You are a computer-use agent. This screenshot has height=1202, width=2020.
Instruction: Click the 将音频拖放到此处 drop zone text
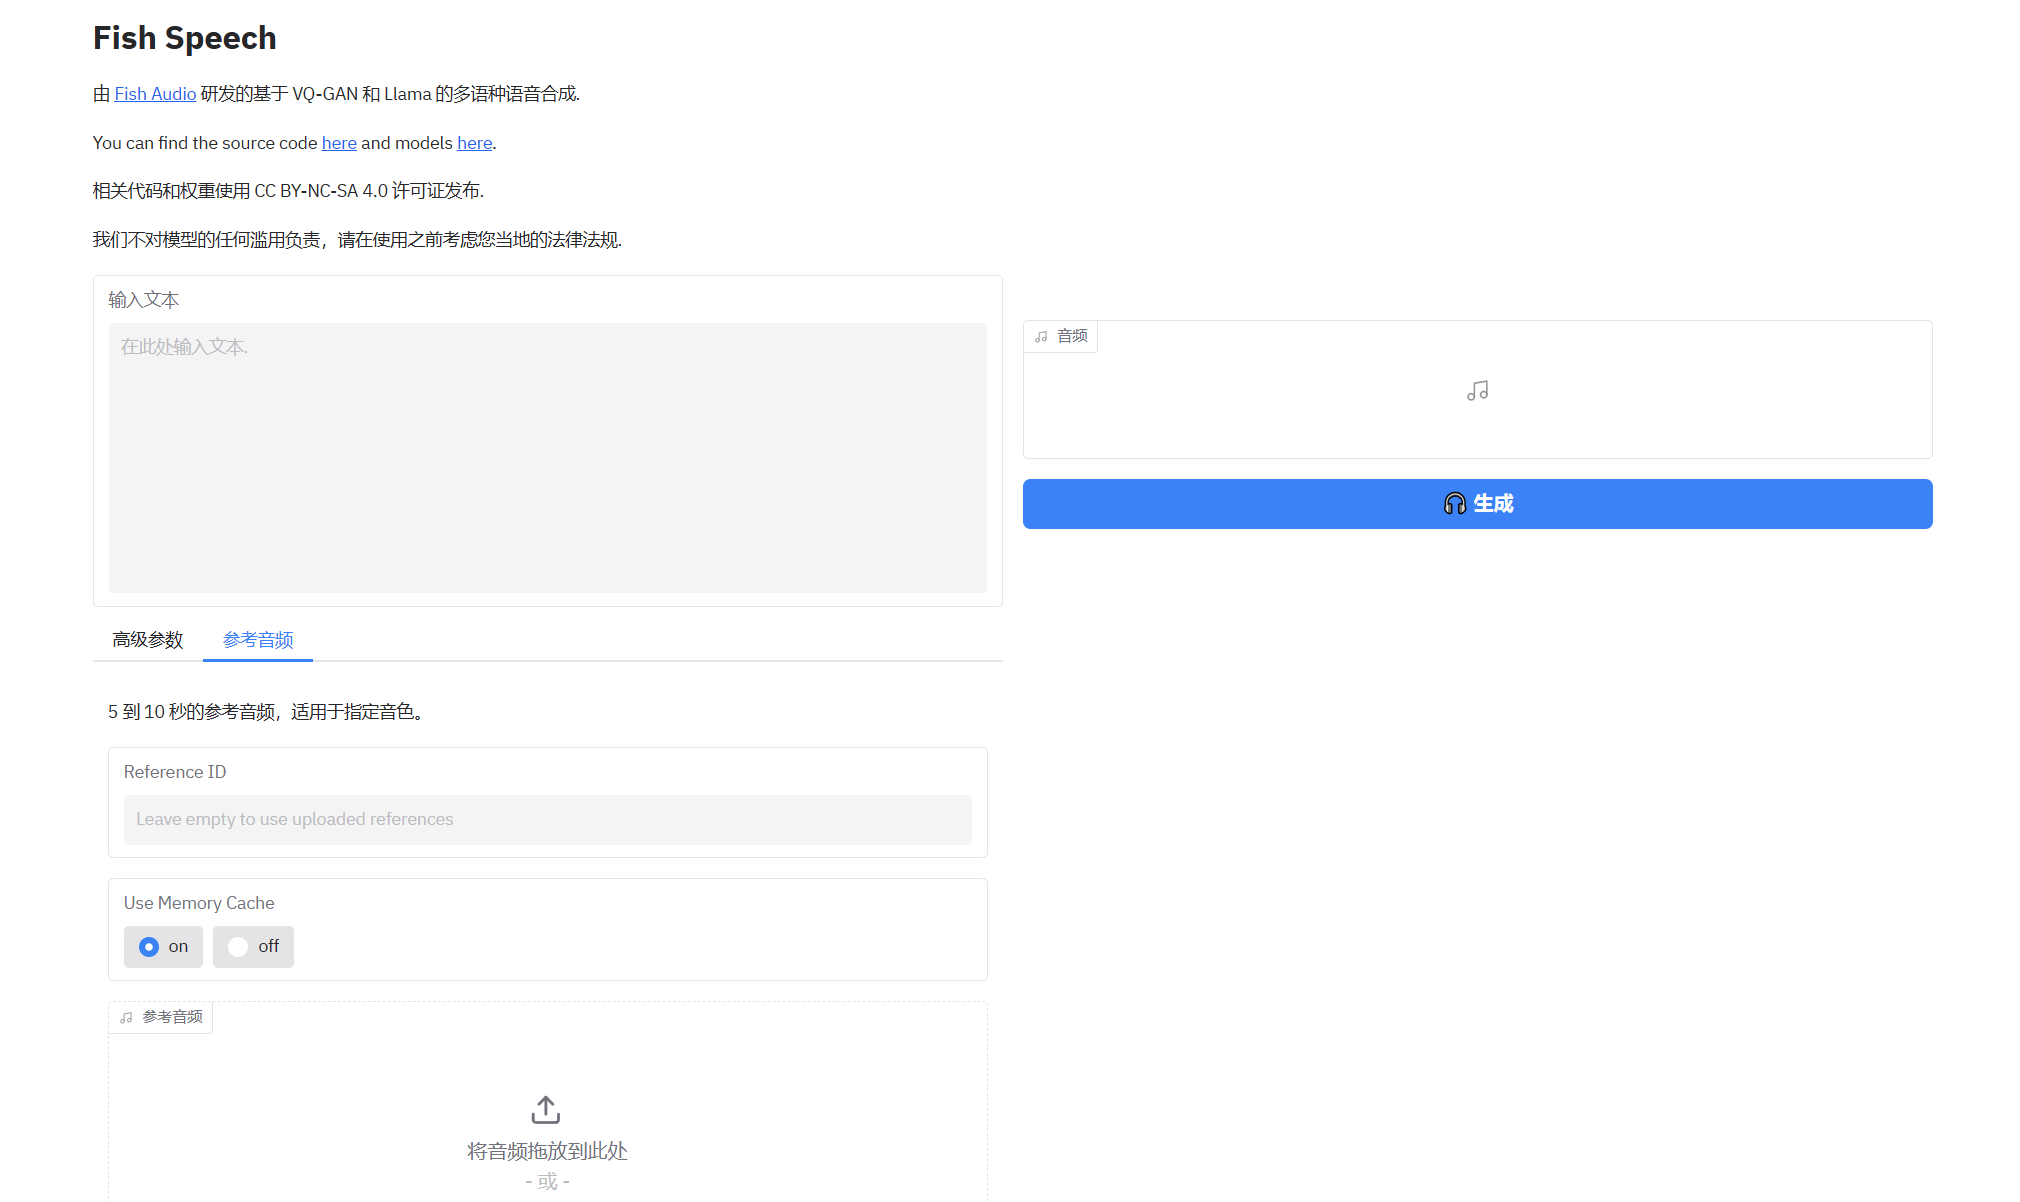547,1151
